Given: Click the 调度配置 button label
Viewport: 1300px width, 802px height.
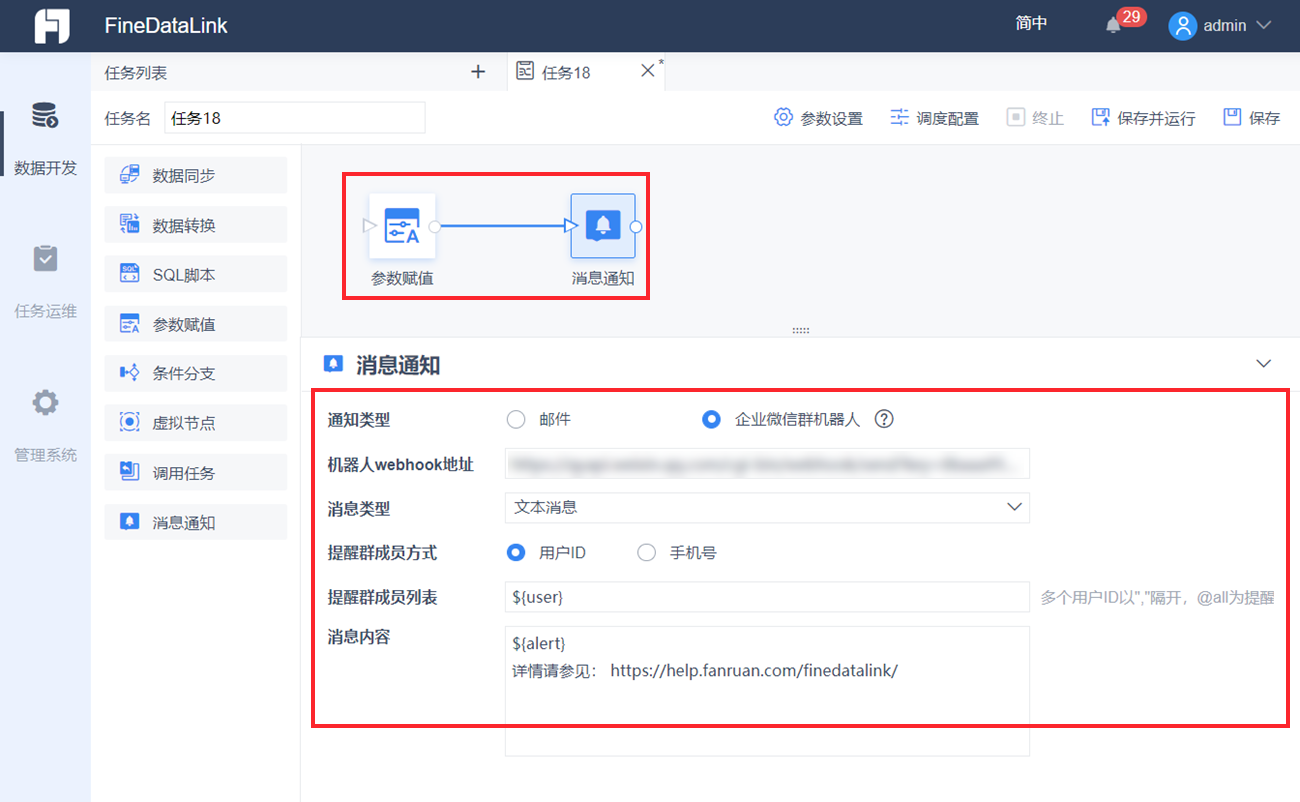Looking at the screenshot, I should pos(948,118).
